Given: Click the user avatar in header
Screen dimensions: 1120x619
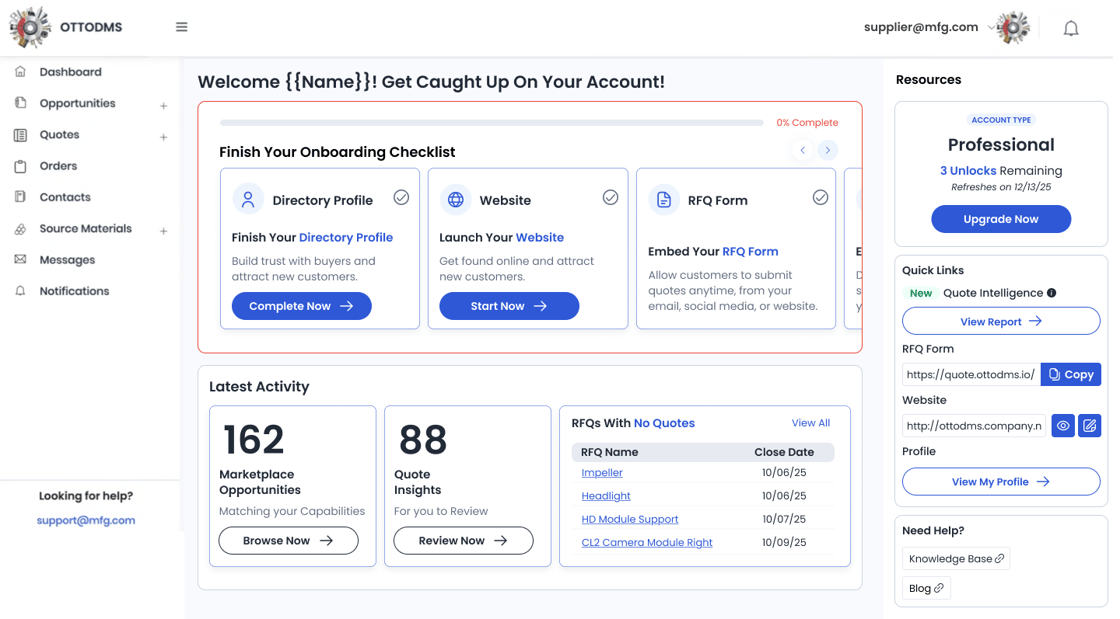Looking at the screenshot, I should pyautogui.click(x=1012, y=28).
